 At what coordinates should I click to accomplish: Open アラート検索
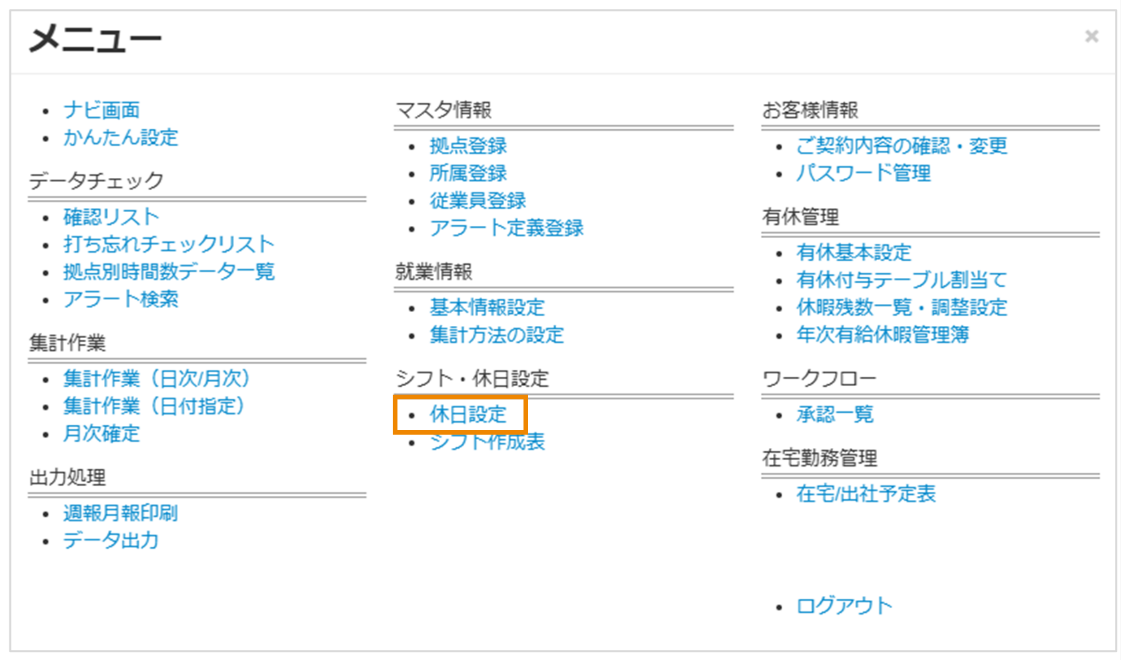pos(124,297)
